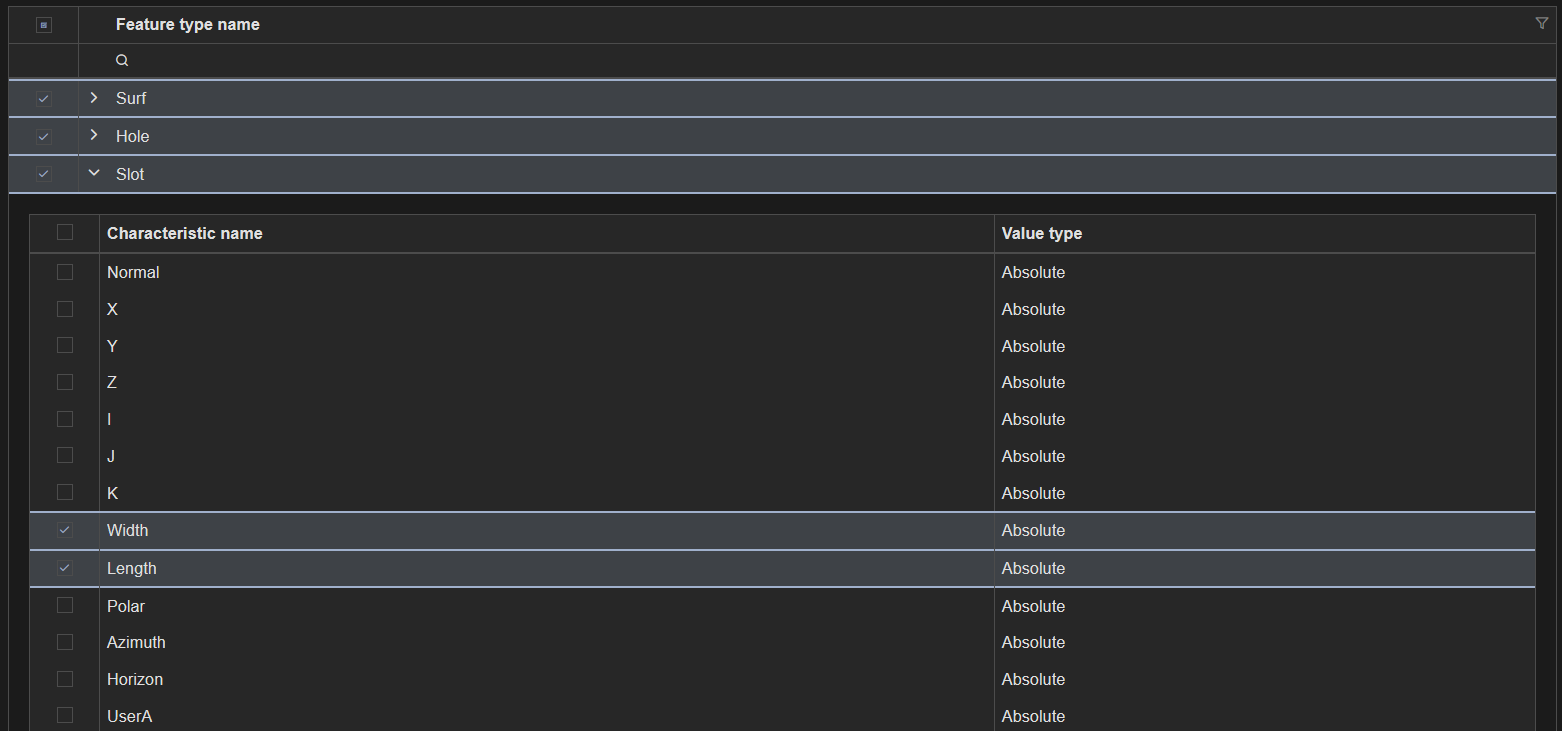
Task: Click the search magnifier icon
Action: coord(122,61)
